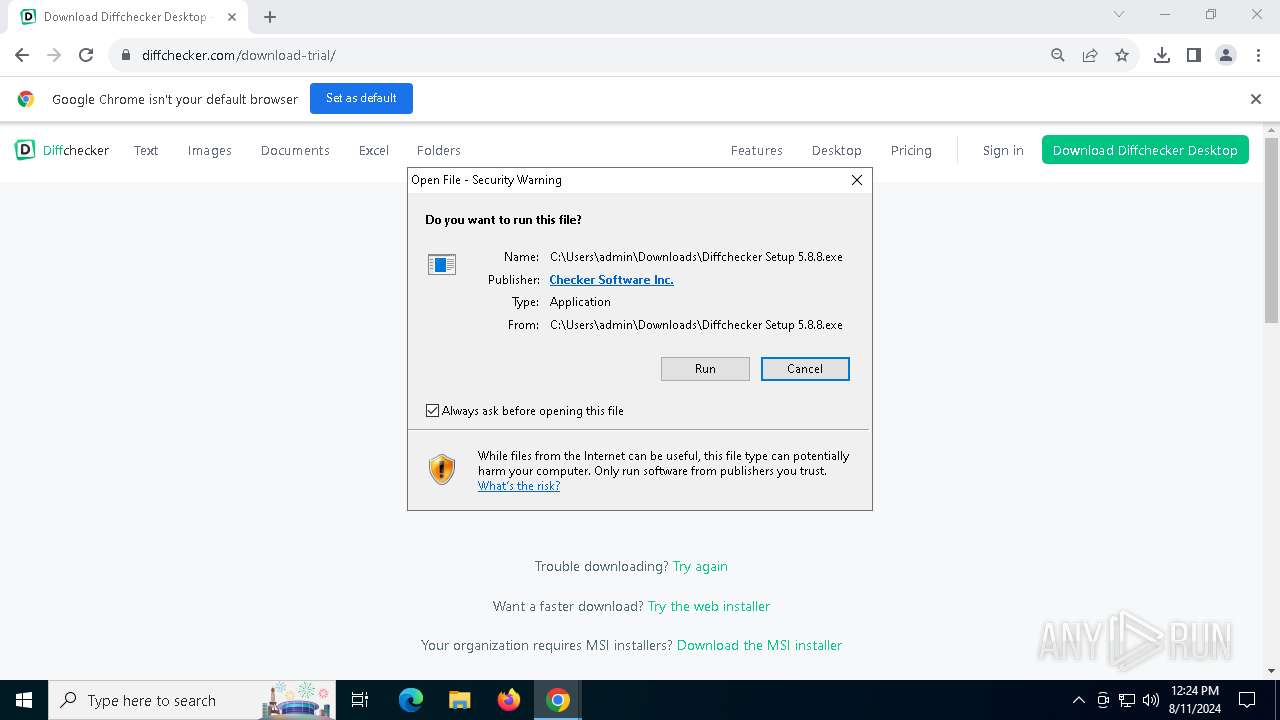
Task: Click Set as default button
Action: point(361,98)
